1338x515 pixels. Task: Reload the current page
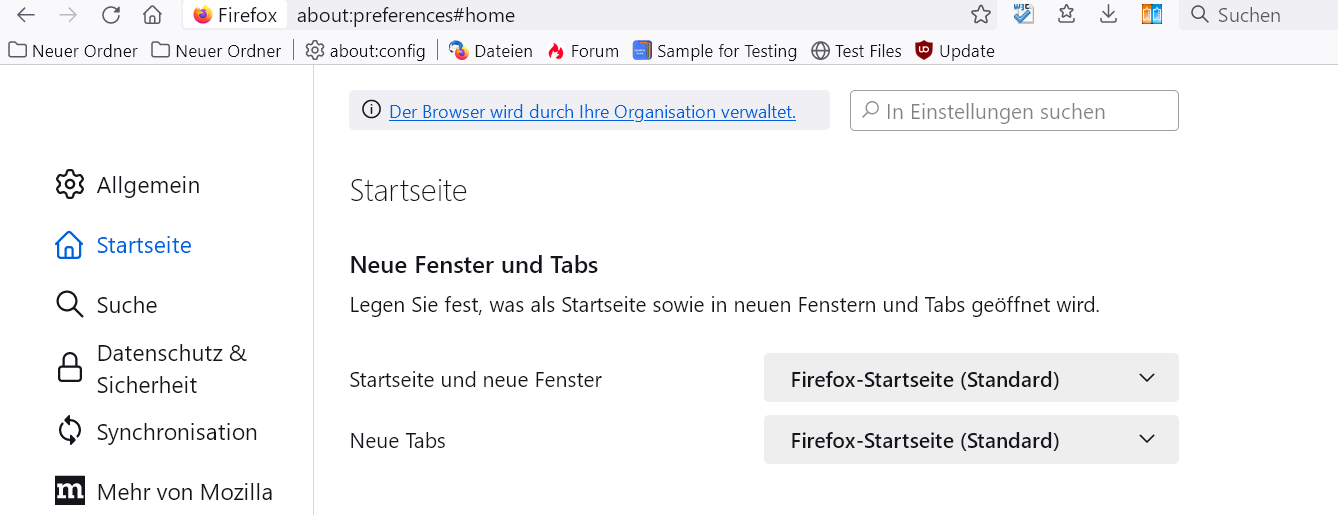pos(111,15)
